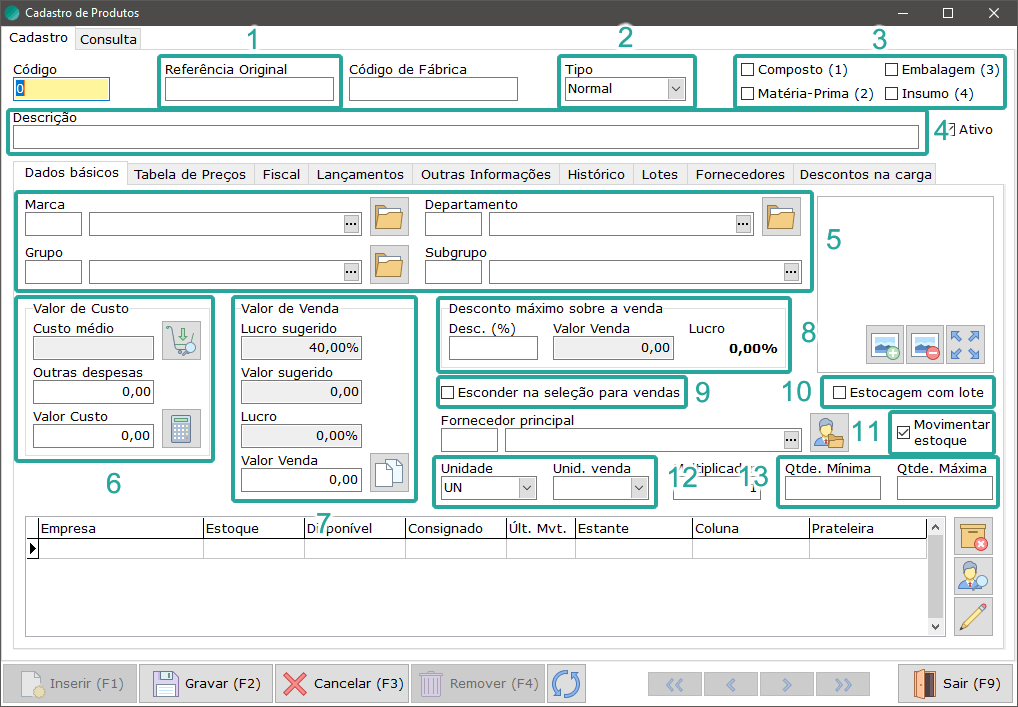Click the refresh arrows icon in bottom bar

(x=566, y=684)
